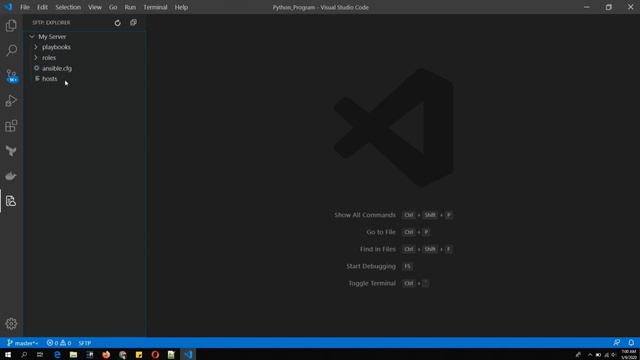Open the Help menu
Viewport: 640px width, 360px height.
[x=181, y=7]
